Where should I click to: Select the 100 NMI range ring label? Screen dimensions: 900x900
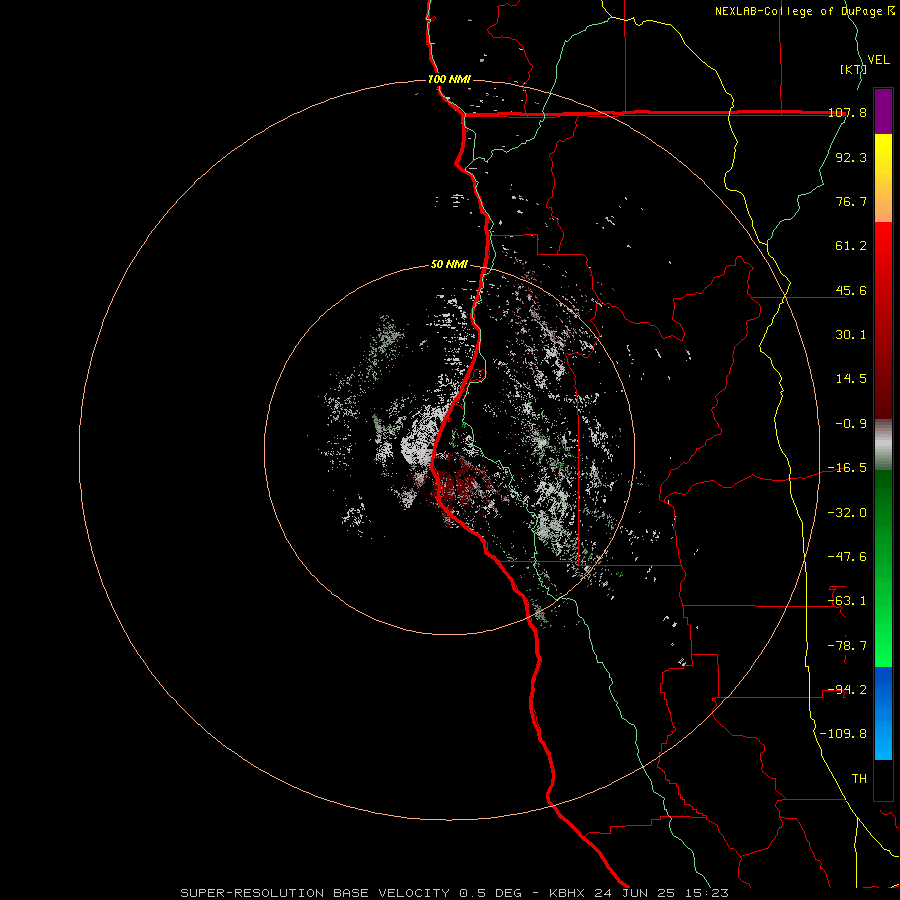pyautogui.click(x=449, y=79)
